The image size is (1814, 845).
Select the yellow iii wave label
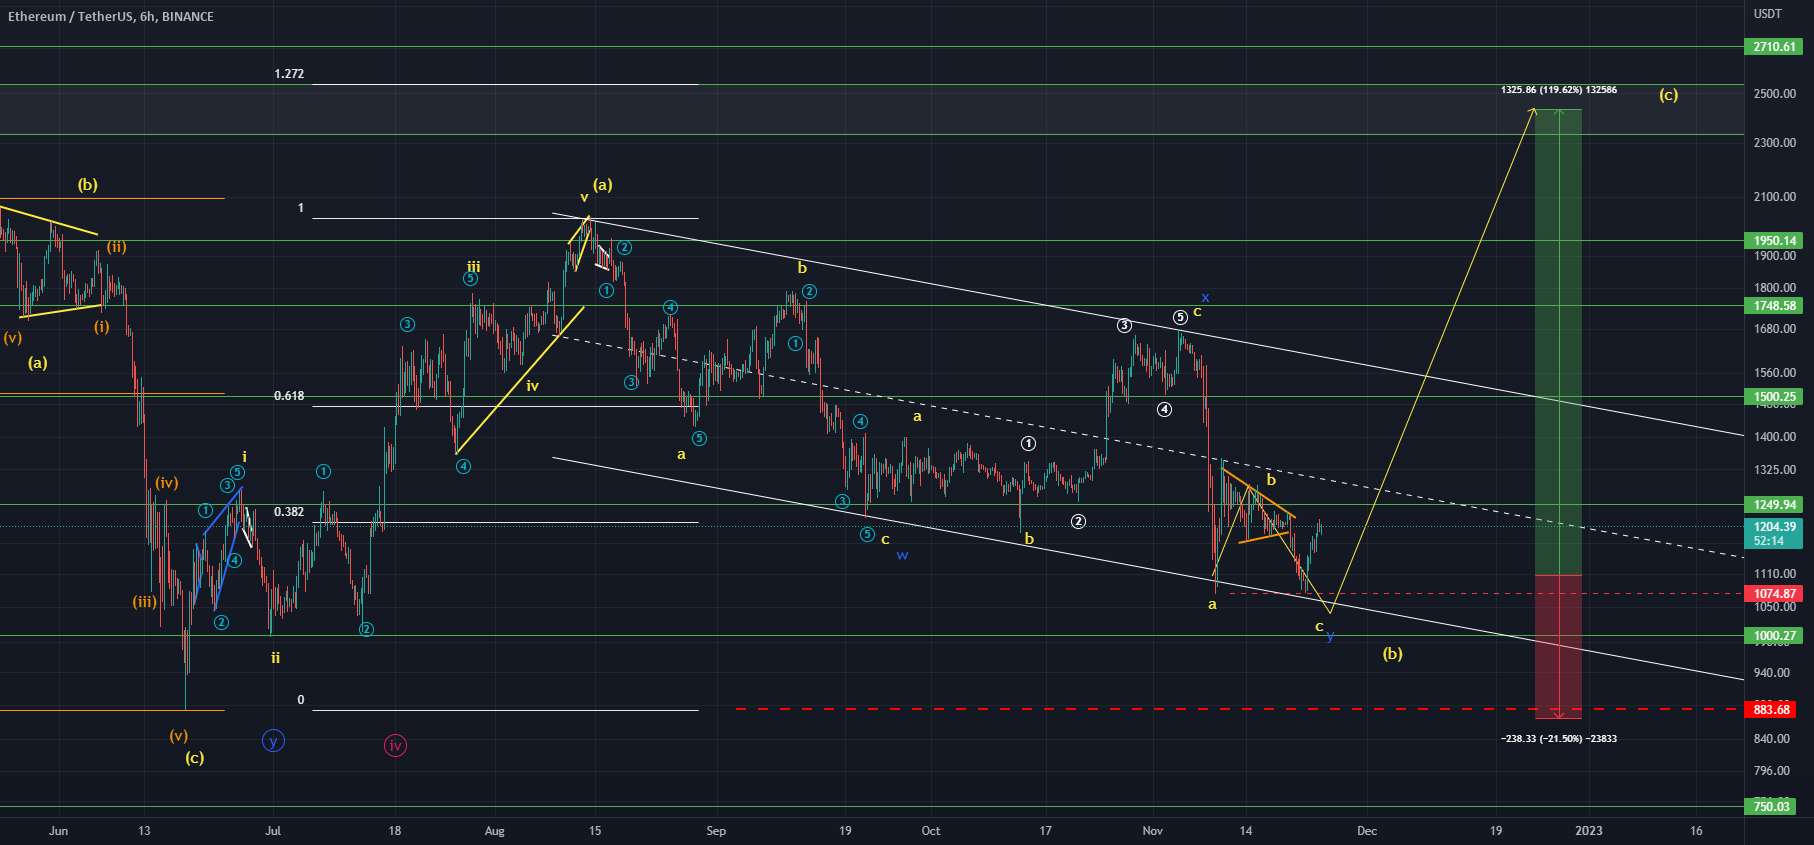click(474, 267)
